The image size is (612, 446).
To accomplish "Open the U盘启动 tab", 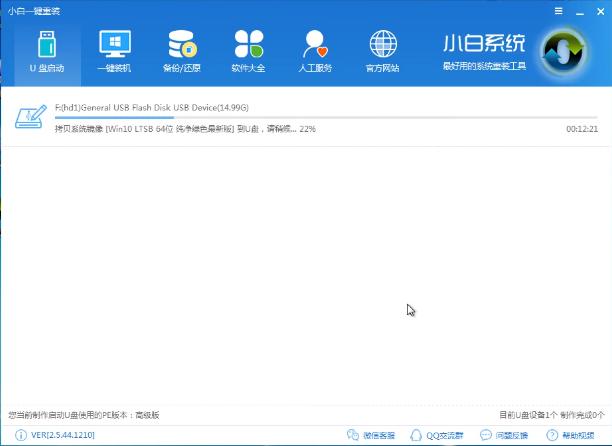I will (47, 53).
